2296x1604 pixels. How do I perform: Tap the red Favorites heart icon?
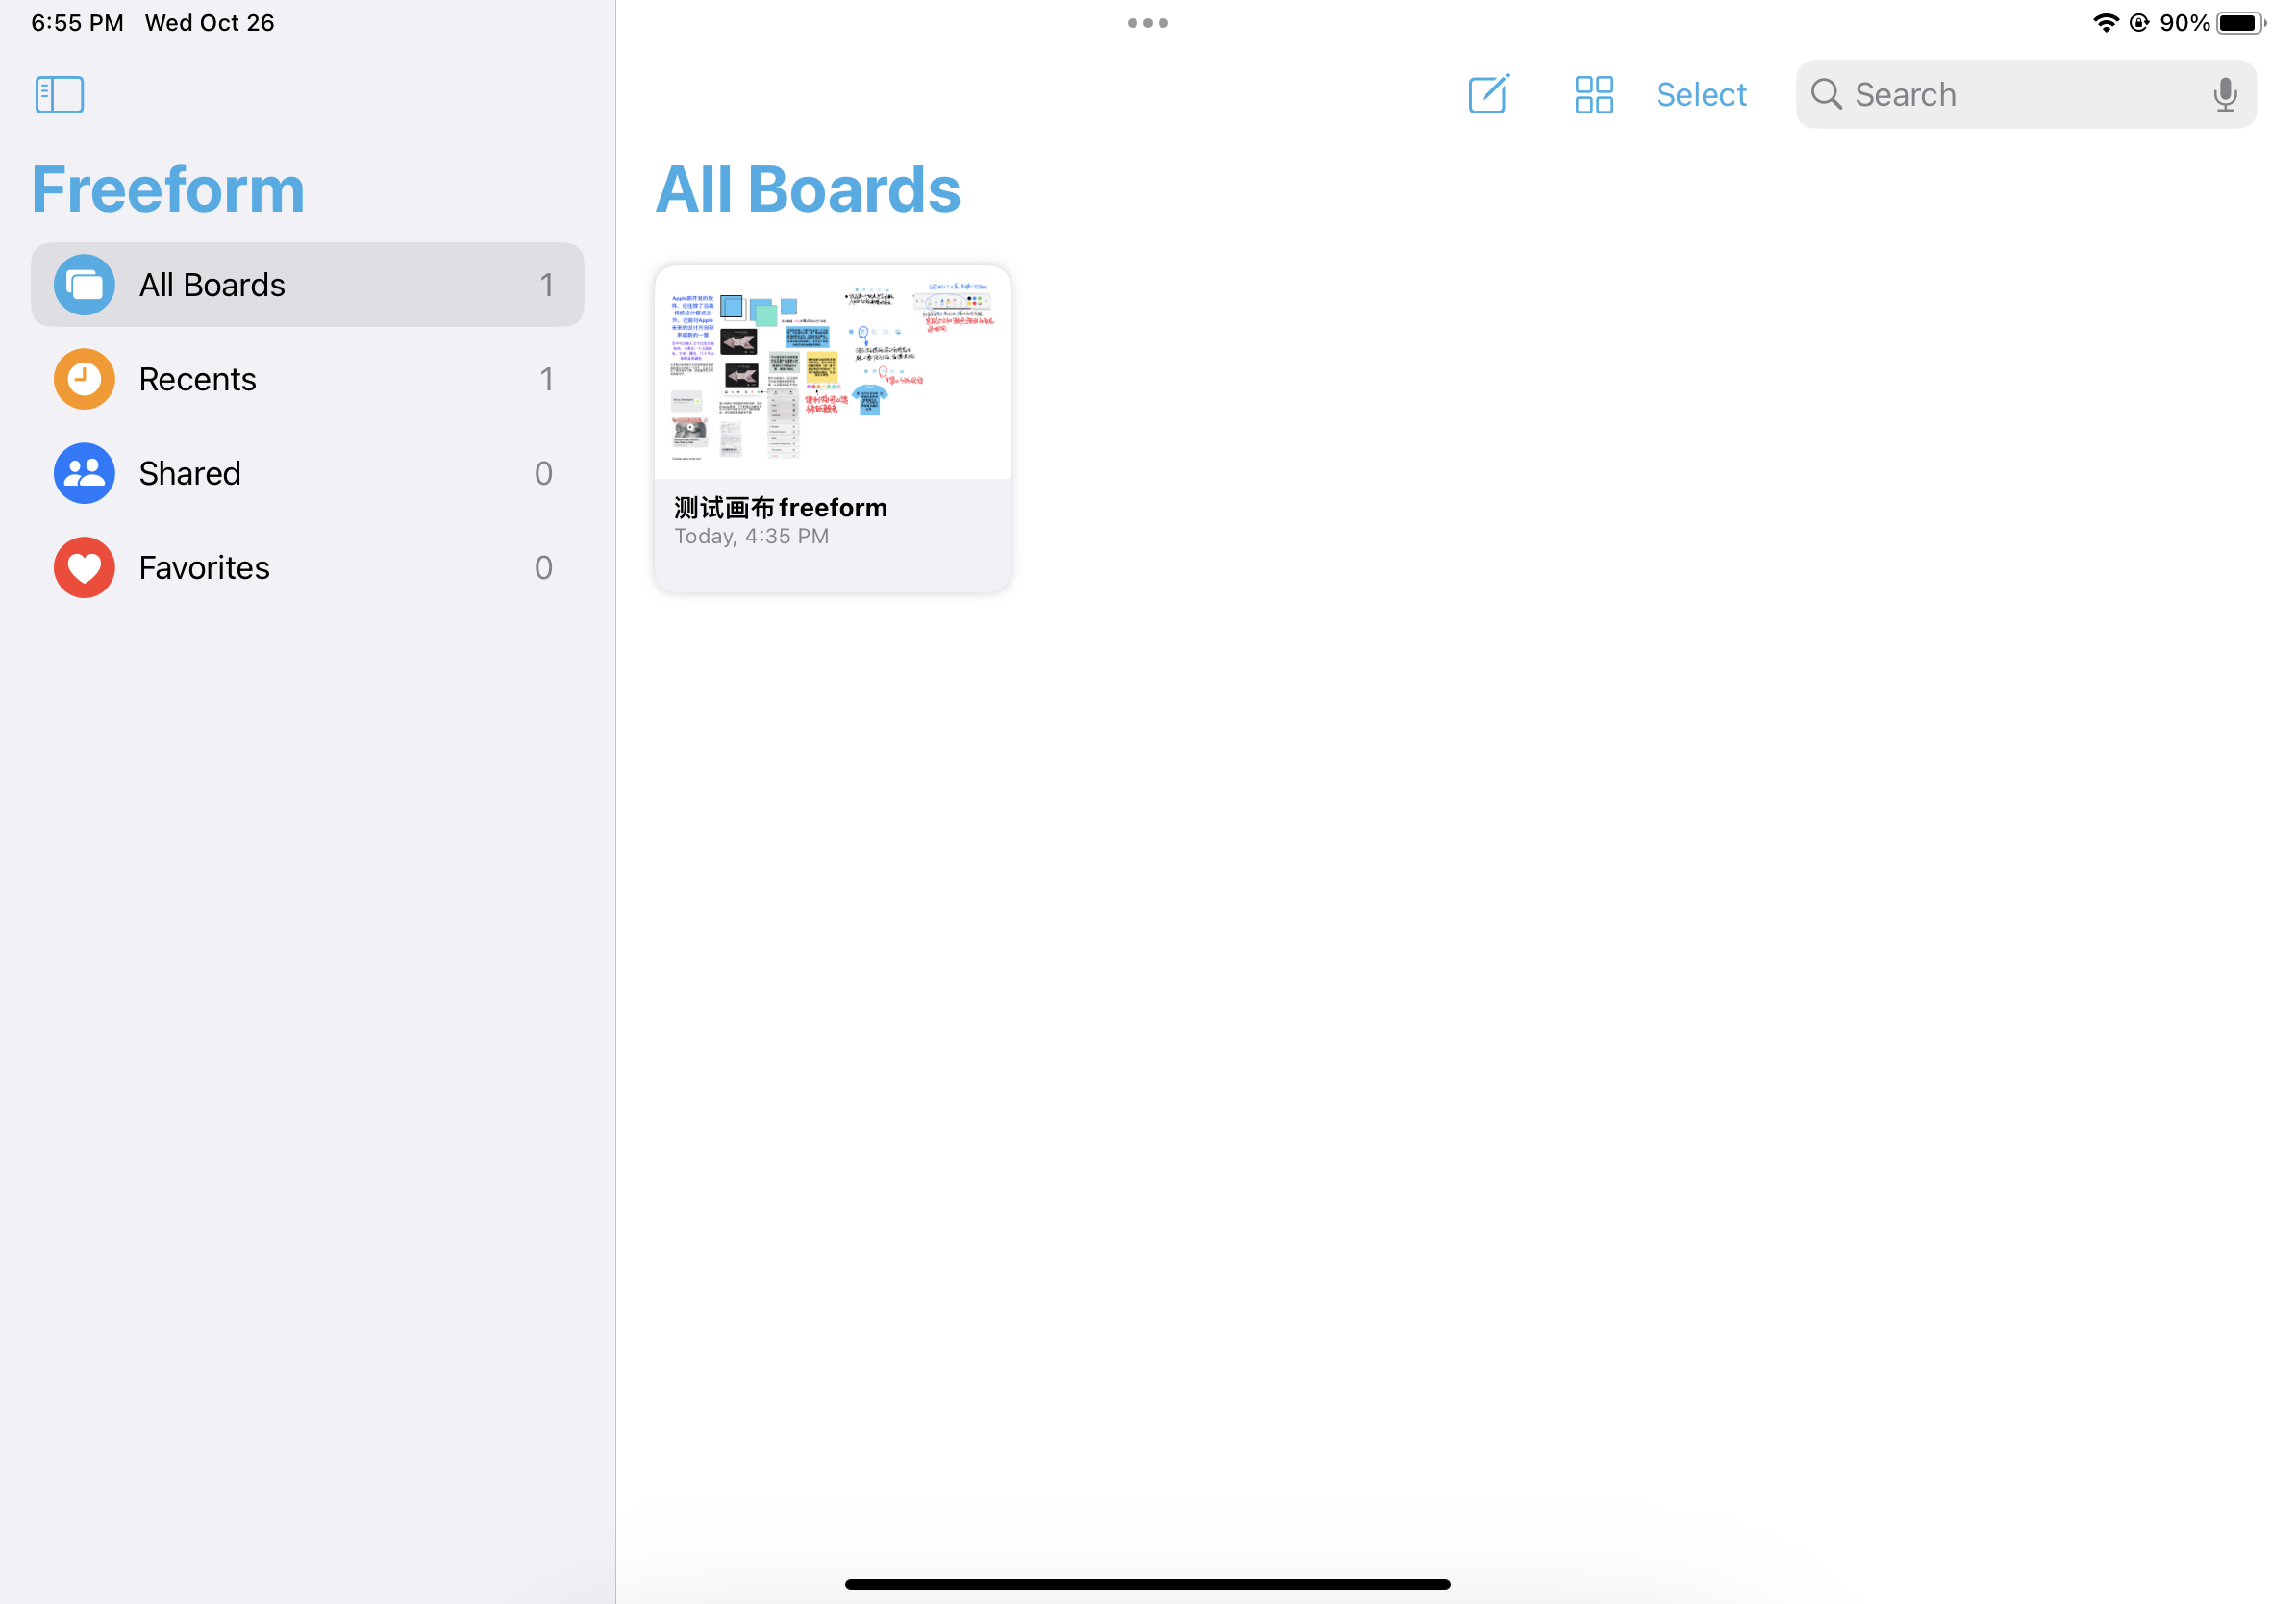(x=83, y=567)
